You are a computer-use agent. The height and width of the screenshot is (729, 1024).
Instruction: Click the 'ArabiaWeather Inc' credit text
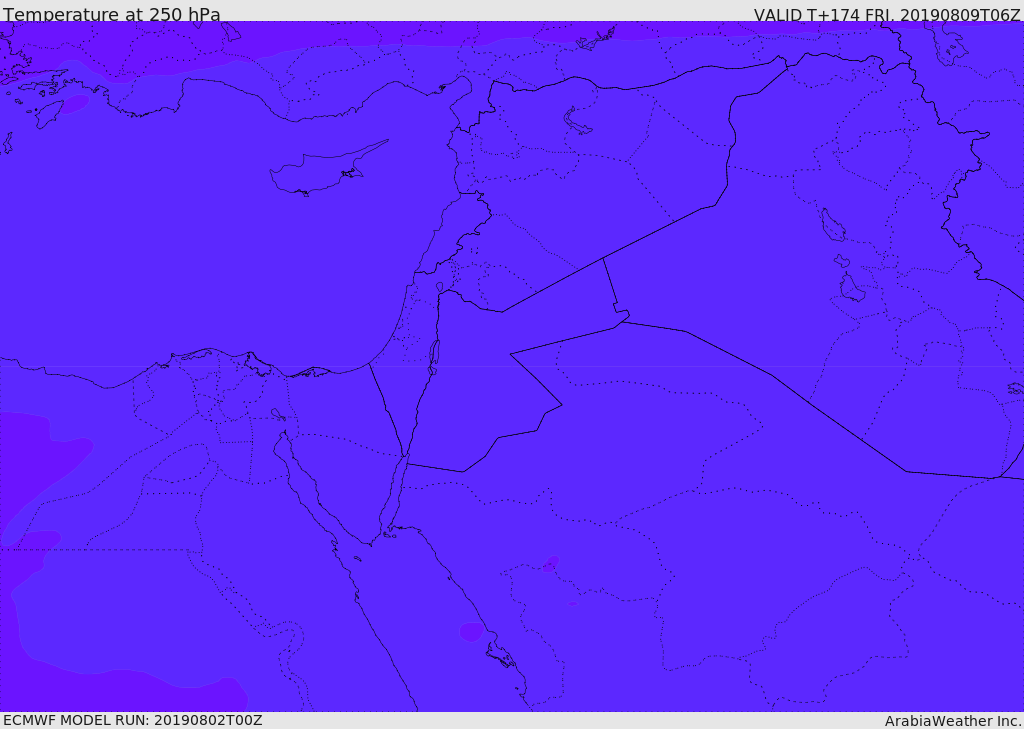(x=952, y=721)
